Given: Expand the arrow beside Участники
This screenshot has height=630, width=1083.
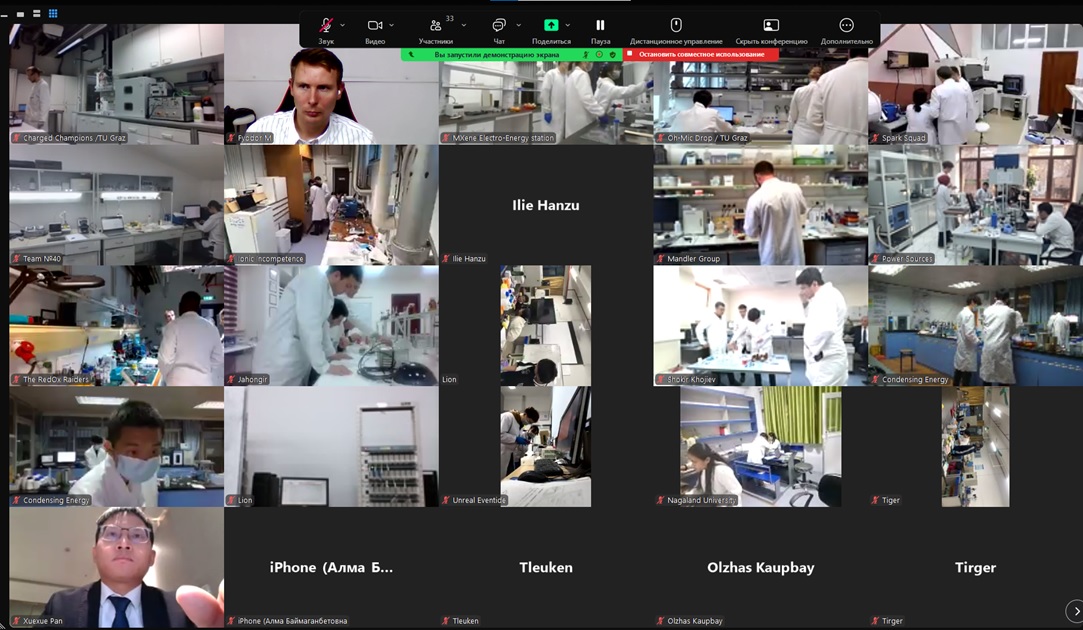Looking at the screenshot, I should point(463,26).
